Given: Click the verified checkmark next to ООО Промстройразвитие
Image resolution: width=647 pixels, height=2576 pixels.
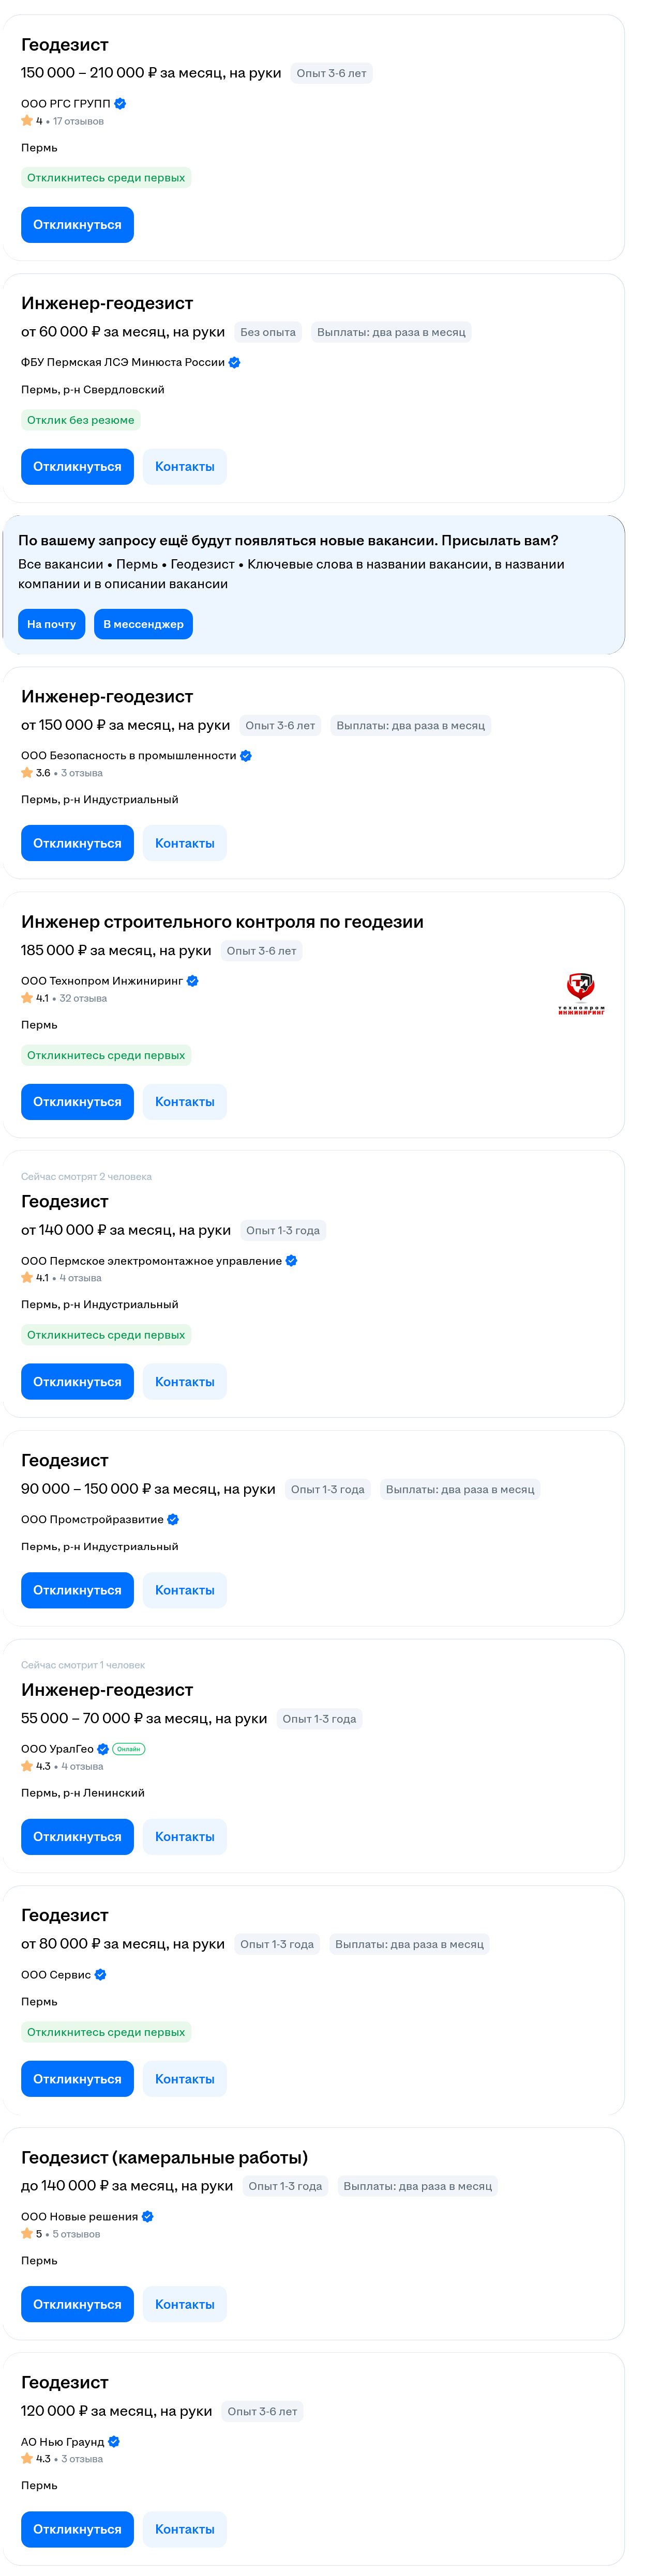Looking at the screenshot, I should (173, 1519).
